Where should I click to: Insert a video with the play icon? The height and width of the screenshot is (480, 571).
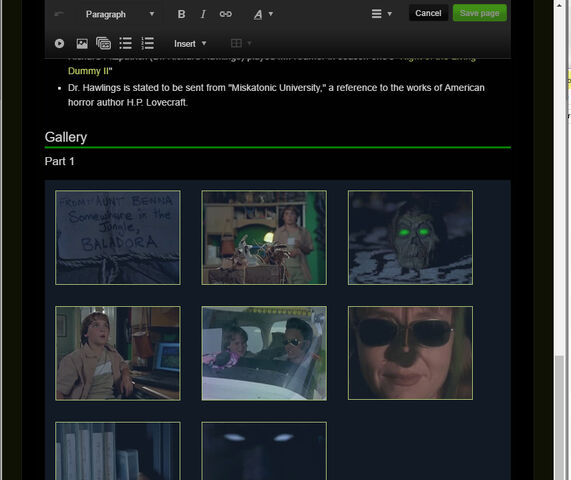coord(59,44)
